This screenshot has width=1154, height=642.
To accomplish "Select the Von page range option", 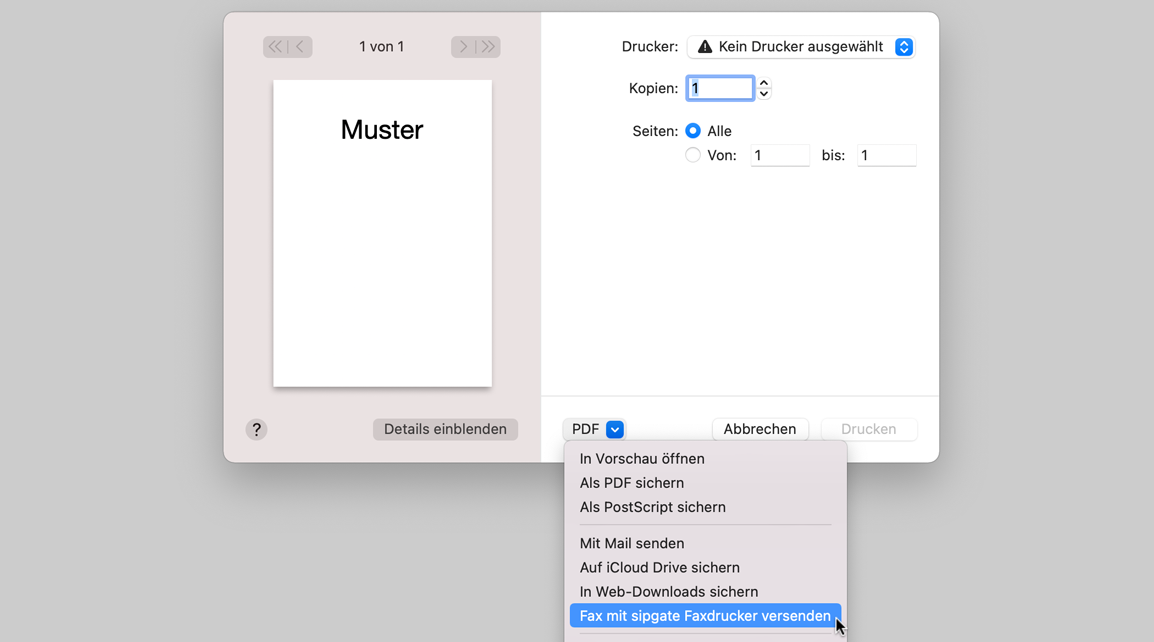I will coord(692,155).
